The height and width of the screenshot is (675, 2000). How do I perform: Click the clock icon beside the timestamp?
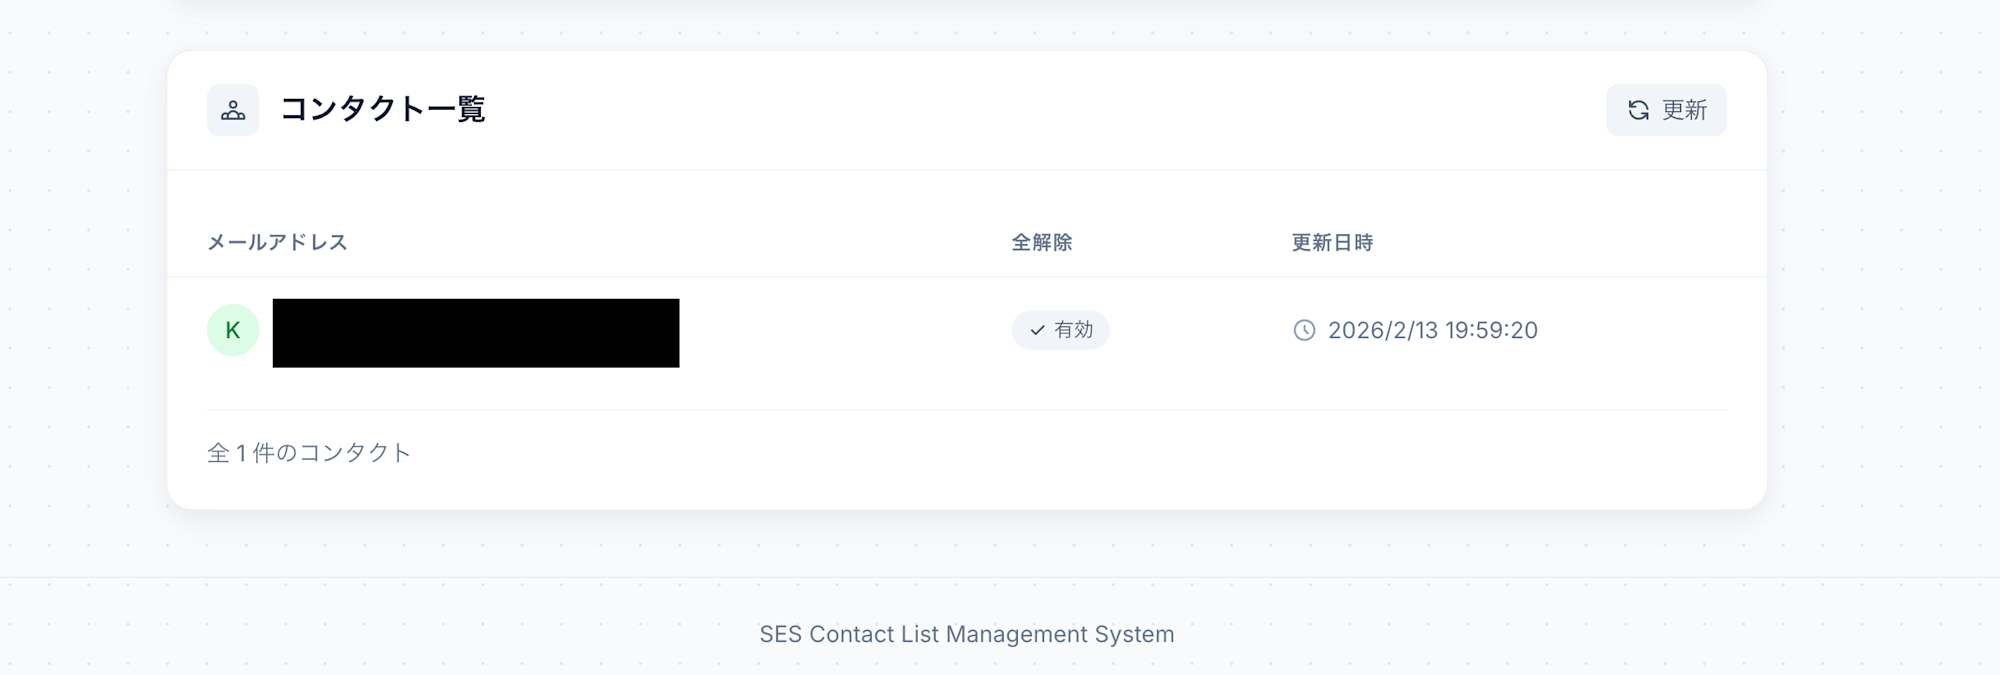[x=1304, y=330]
